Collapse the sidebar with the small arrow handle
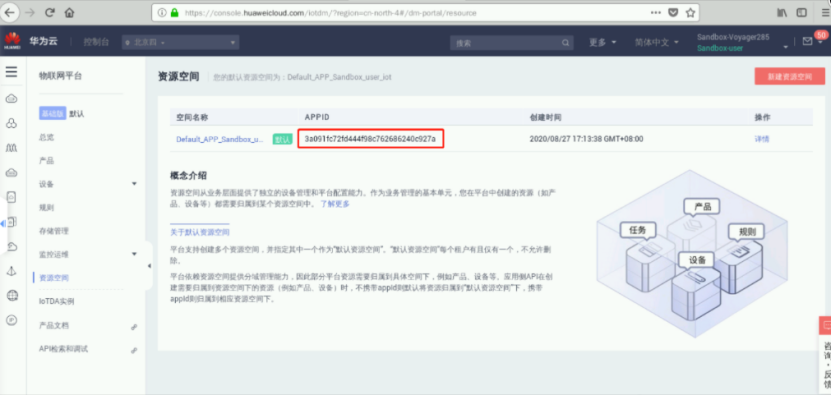 pyautogui.click(x=149, y=265)
